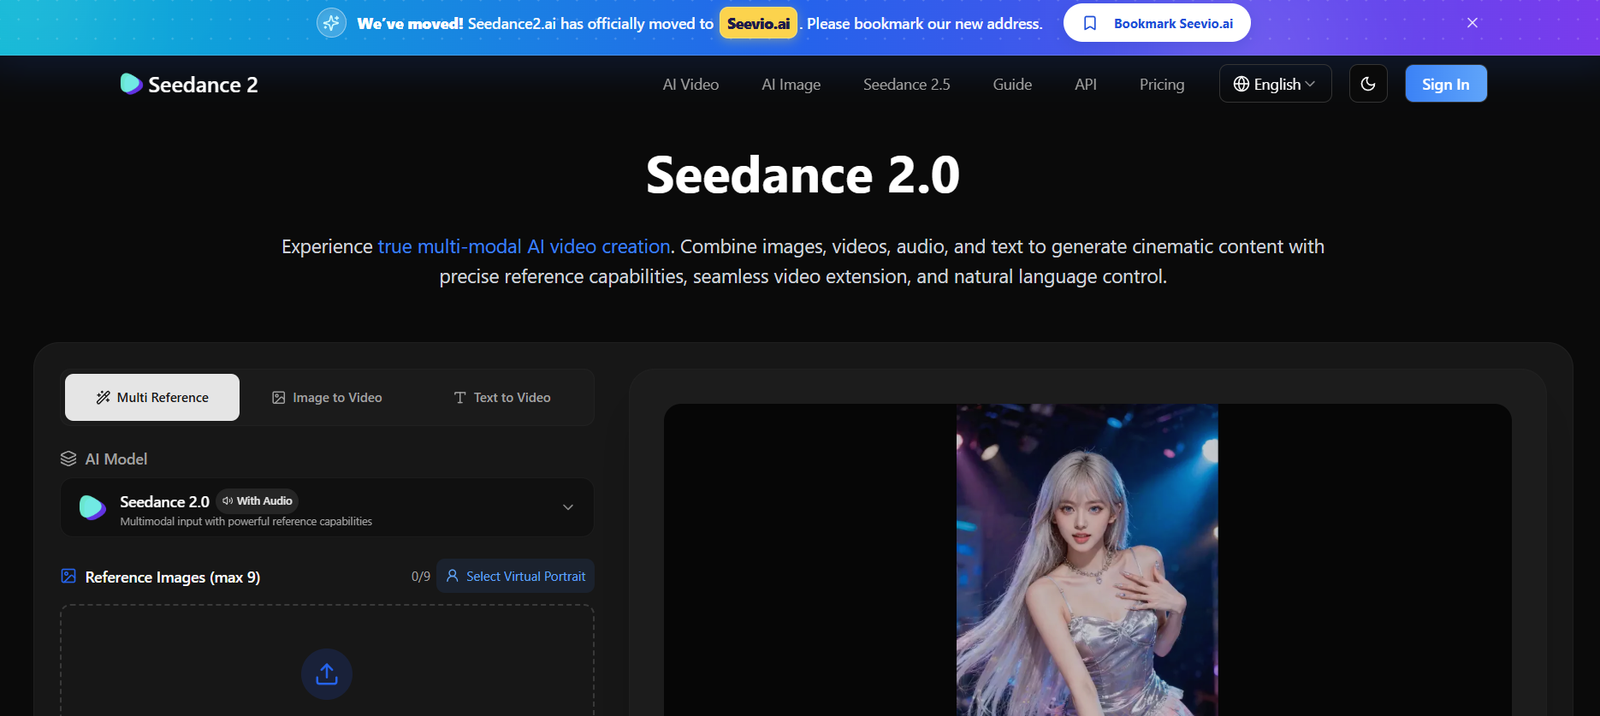Click the upload icon in reference images area
1600x716 pixels.
[327, 674]
